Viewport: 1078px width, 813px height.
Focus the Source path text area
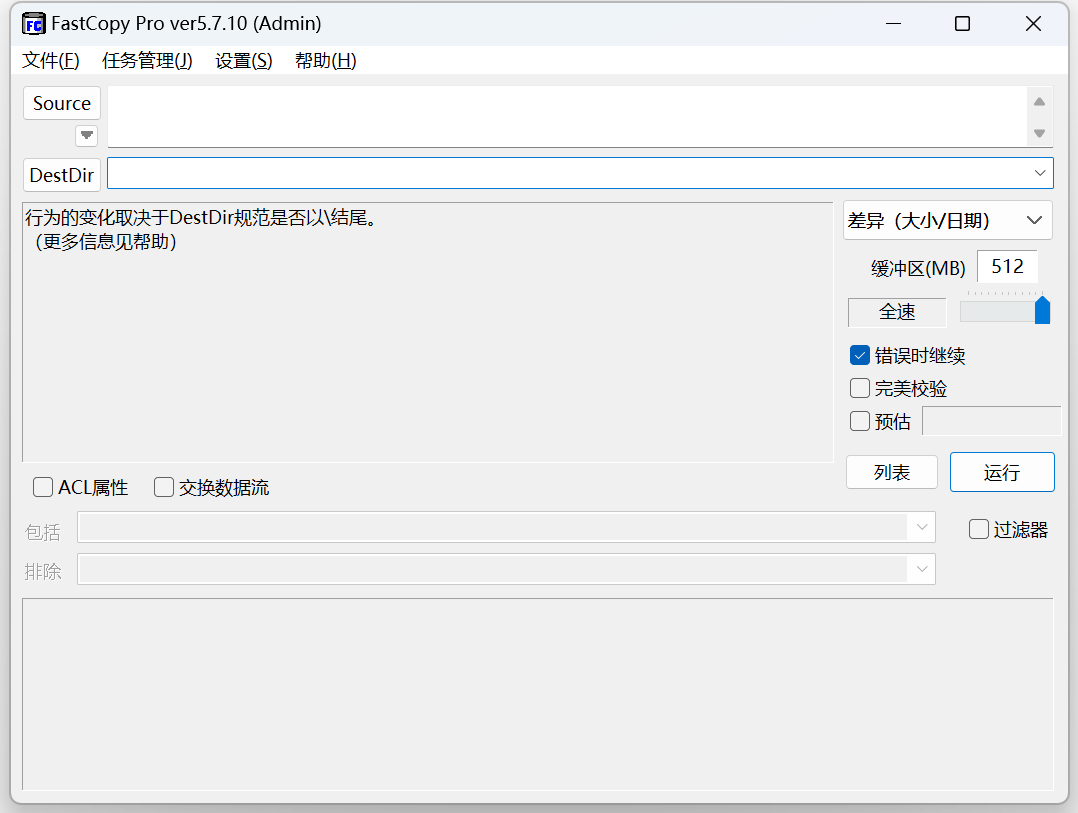pos(566,117)
